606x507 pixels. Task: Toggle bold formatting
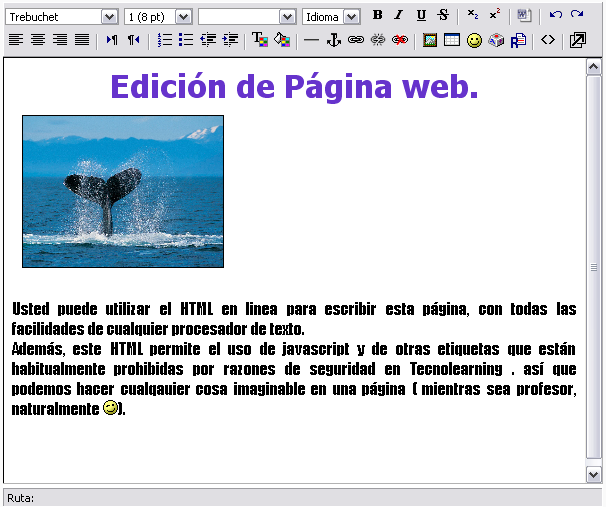[x=377, y=16]
